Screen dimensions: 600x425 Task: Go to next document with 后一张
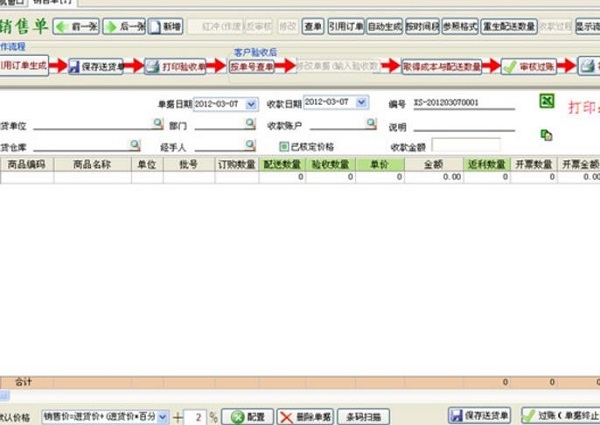pyautogui.click(x=124, y=26)
